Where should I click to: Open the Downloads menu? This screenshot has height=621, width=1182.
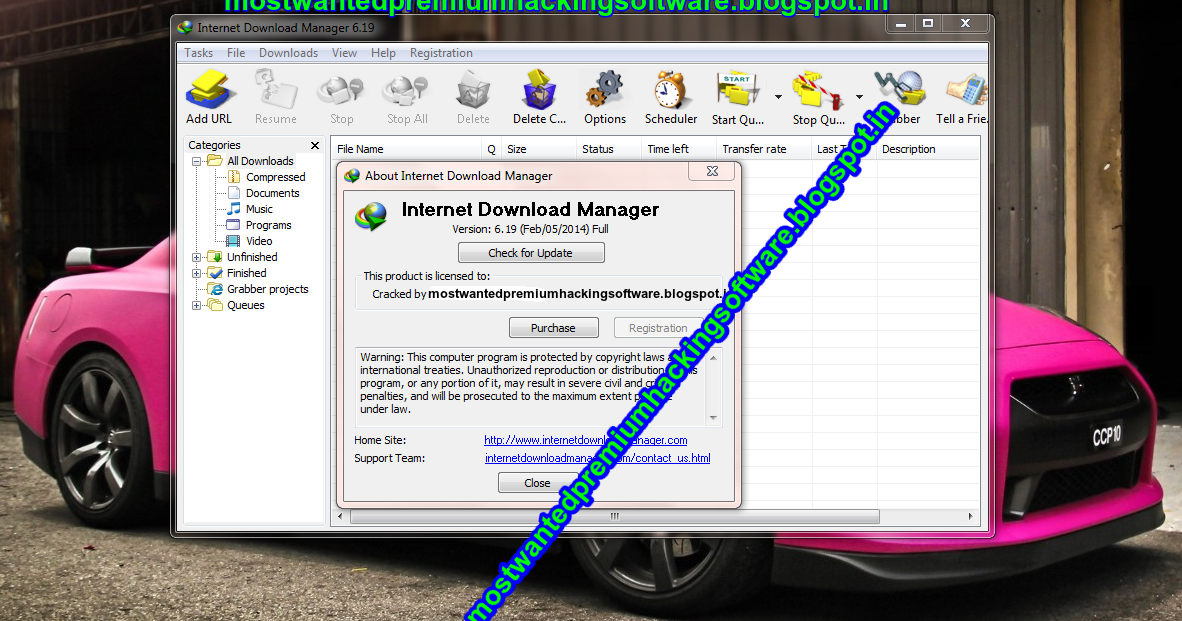tap(288, 53)
